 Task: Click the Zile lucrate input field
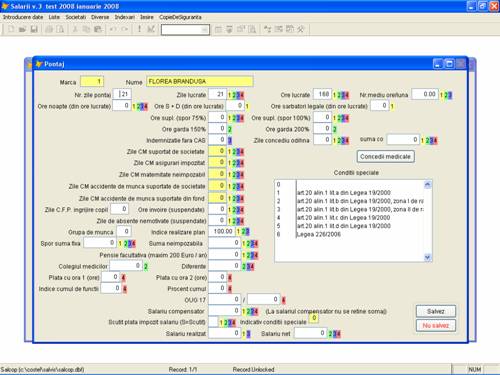point(217,94)
